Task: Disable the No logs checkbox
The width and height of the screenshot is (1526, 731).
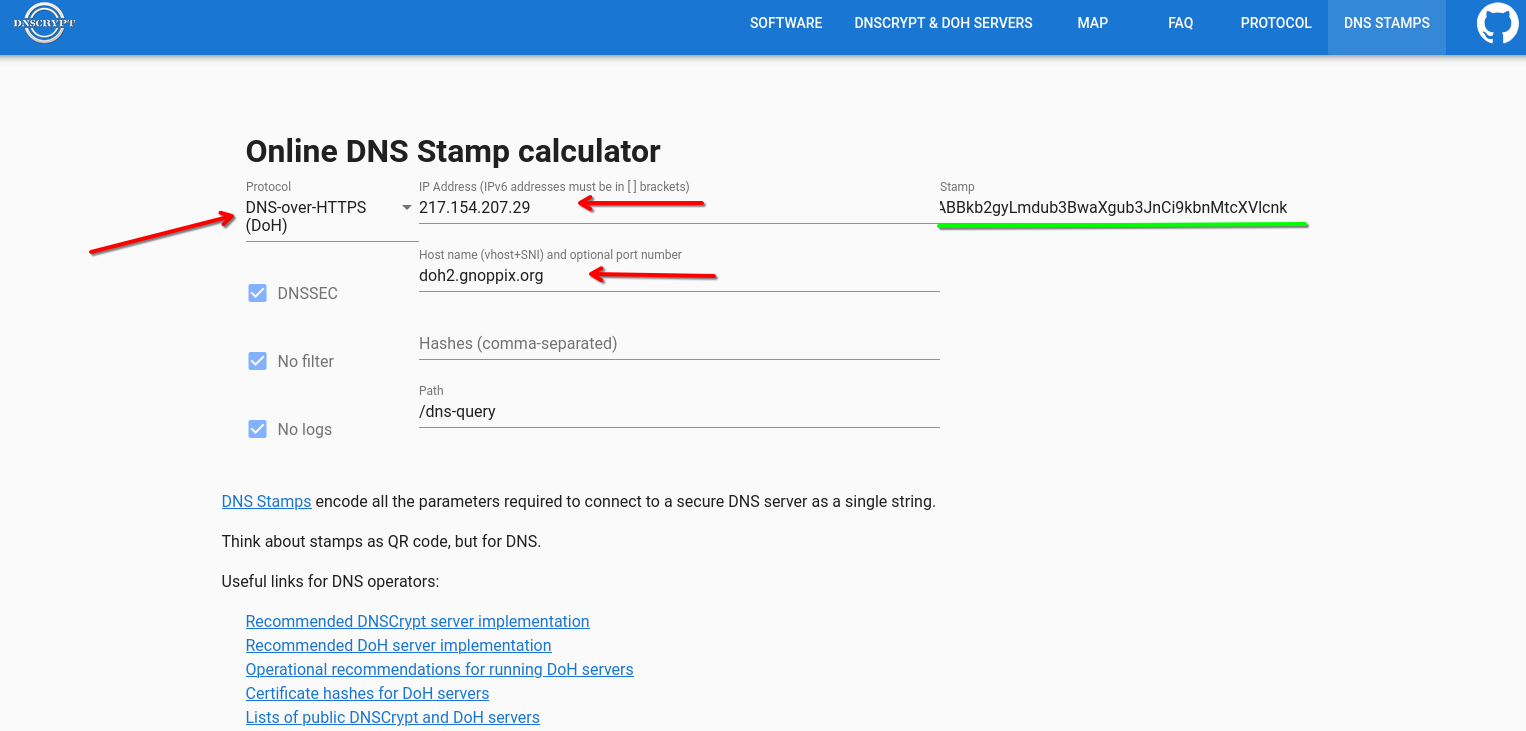Action: point(257,429)
